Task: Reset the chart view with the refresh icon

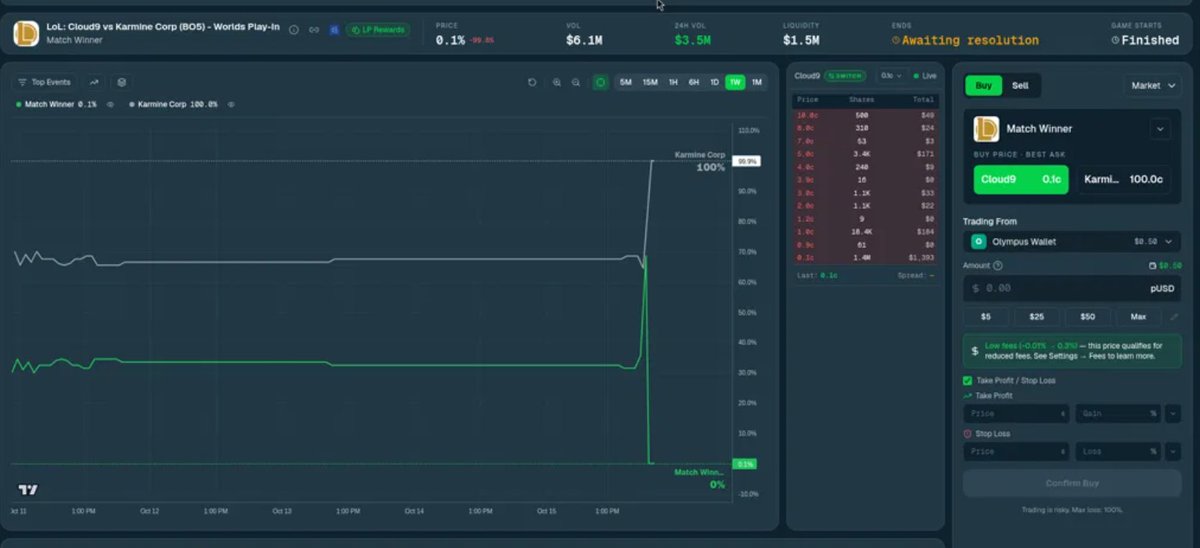Action: point(532,82)
